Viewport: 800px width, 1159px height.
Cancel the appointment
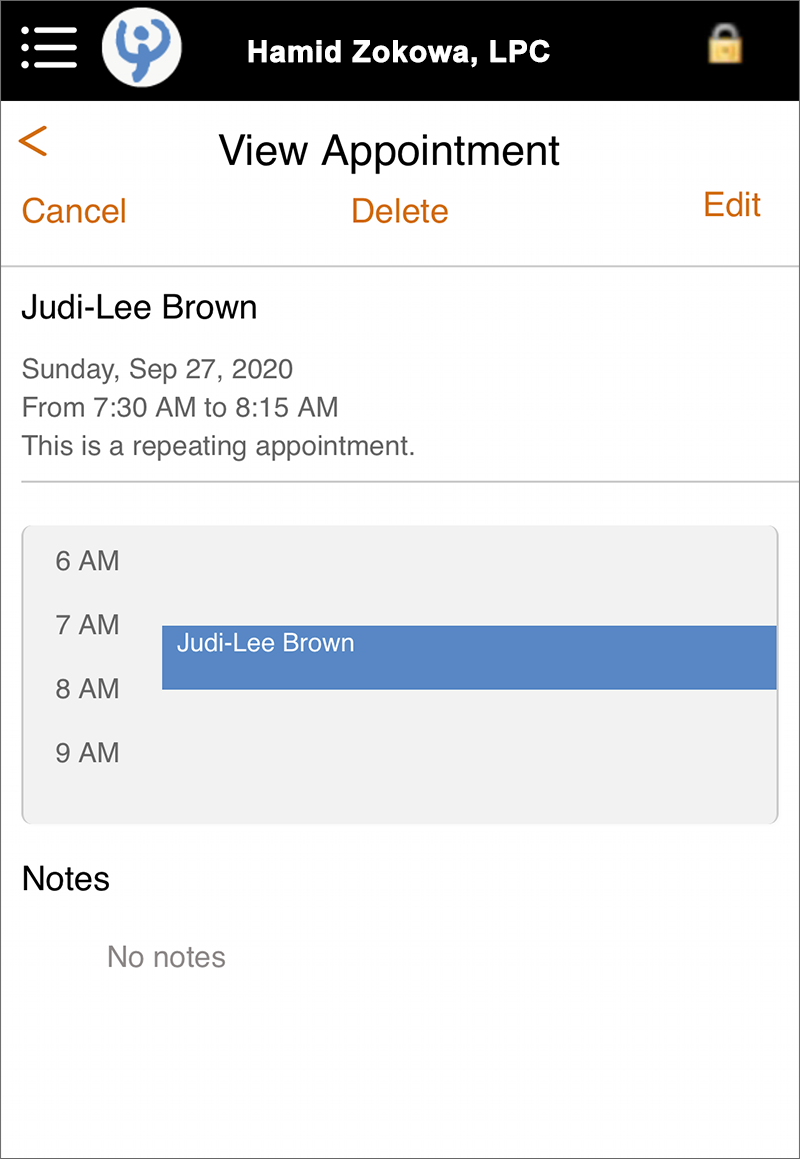[74, 211]
